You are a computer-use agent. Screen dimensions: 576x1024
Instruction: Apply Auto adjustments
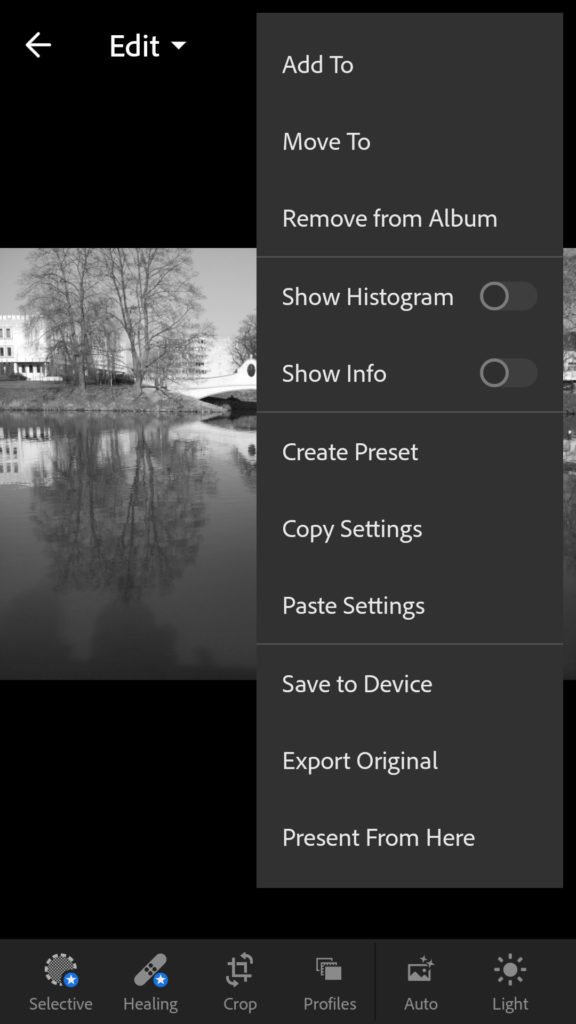421,982
